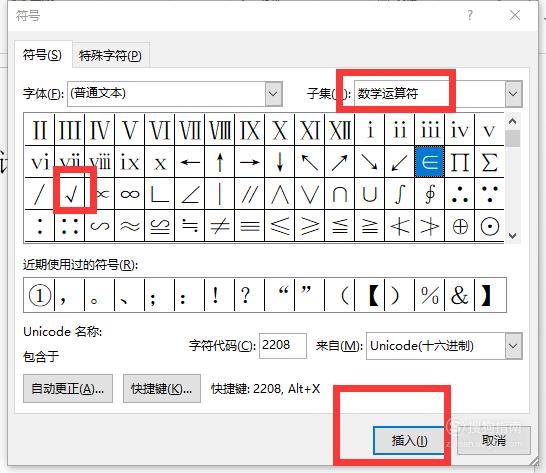Screen dimensions: 546x473
Task: Select the infinity ∞ symbol
Action: [x=130, y=194]
